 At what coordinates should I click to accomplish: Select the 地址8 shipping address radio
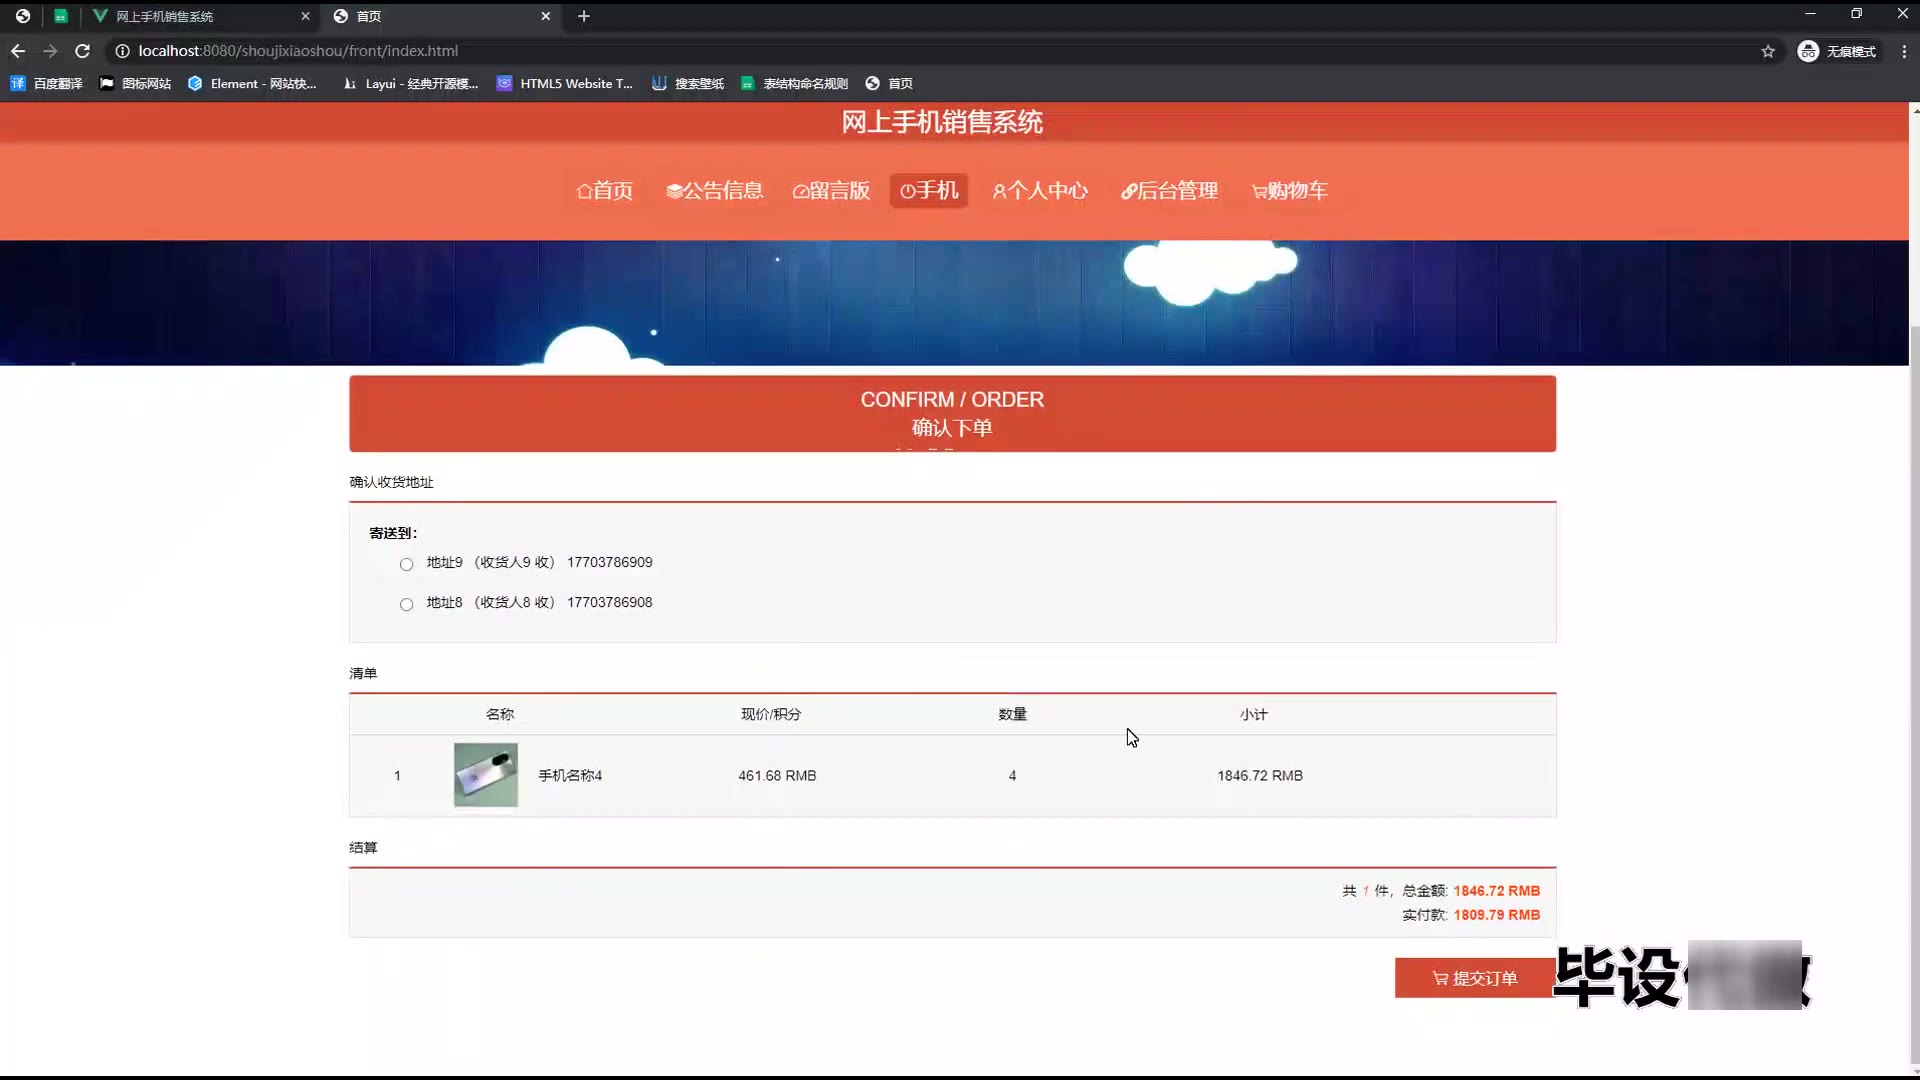coord(406,604)
